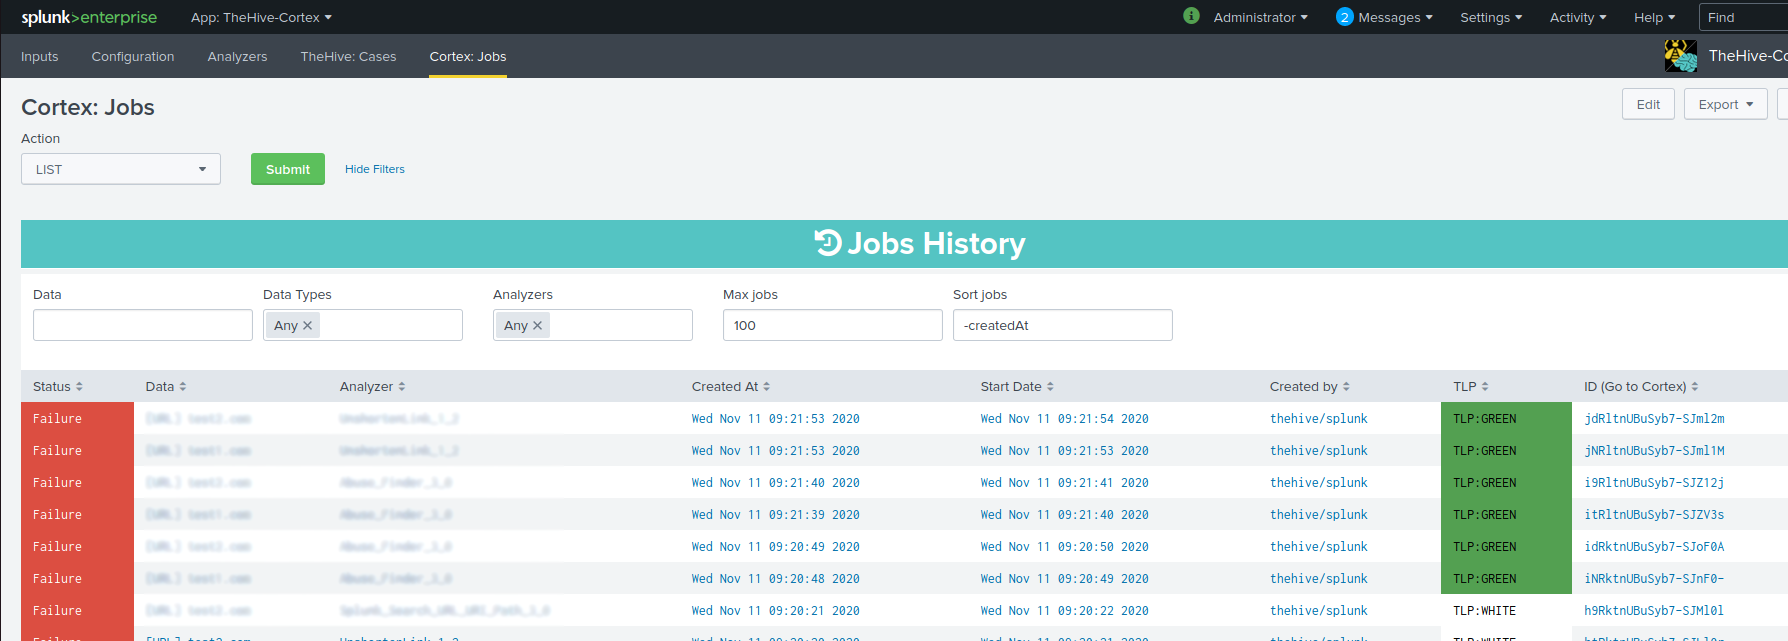Switch to the Inputs tab
Screen dimensions: 1788x641
(40, 56)
